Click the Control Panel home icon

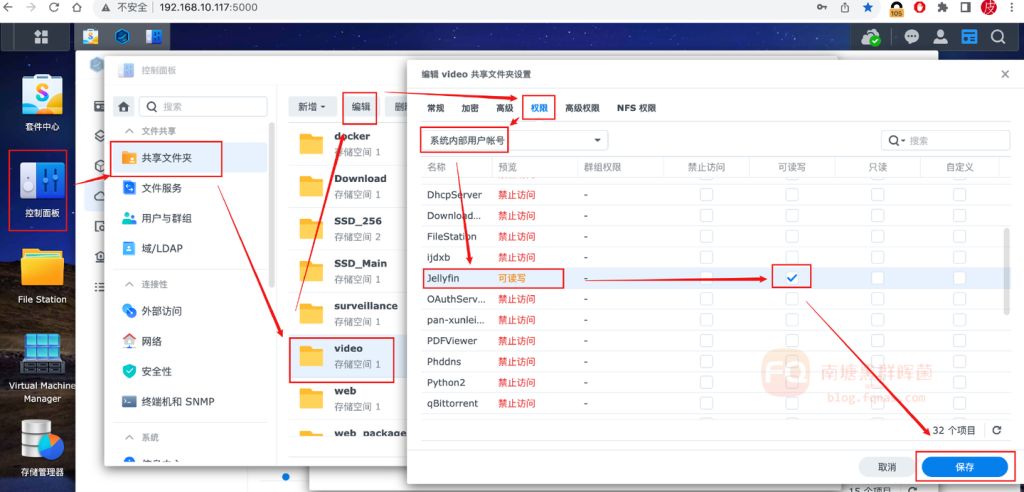click(x=123, y=106)
